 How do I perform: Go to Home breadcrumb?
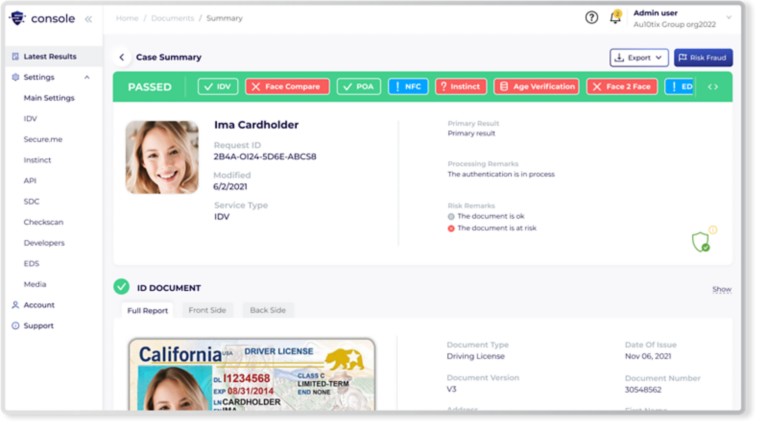[x=127, y=18]
